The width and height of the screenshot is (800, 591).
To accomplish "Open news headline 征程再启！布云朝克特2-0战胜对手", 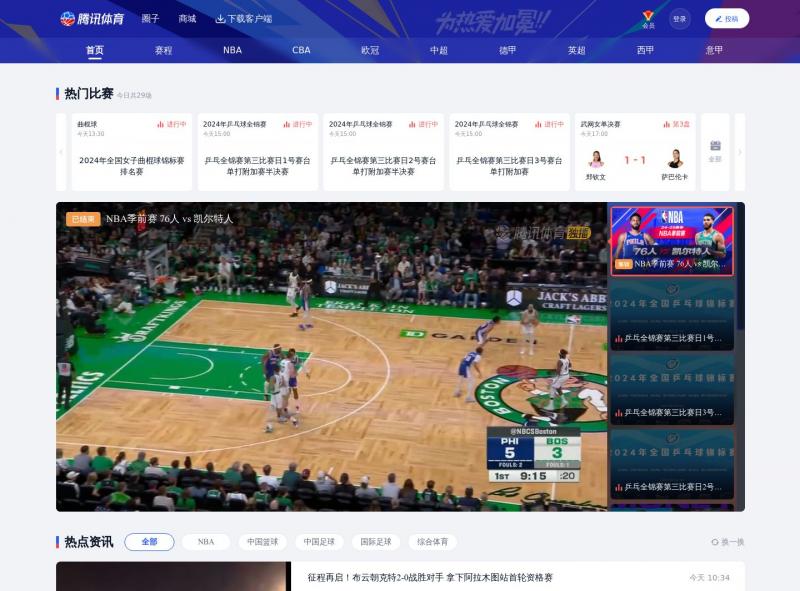I will tap(430, 578).
